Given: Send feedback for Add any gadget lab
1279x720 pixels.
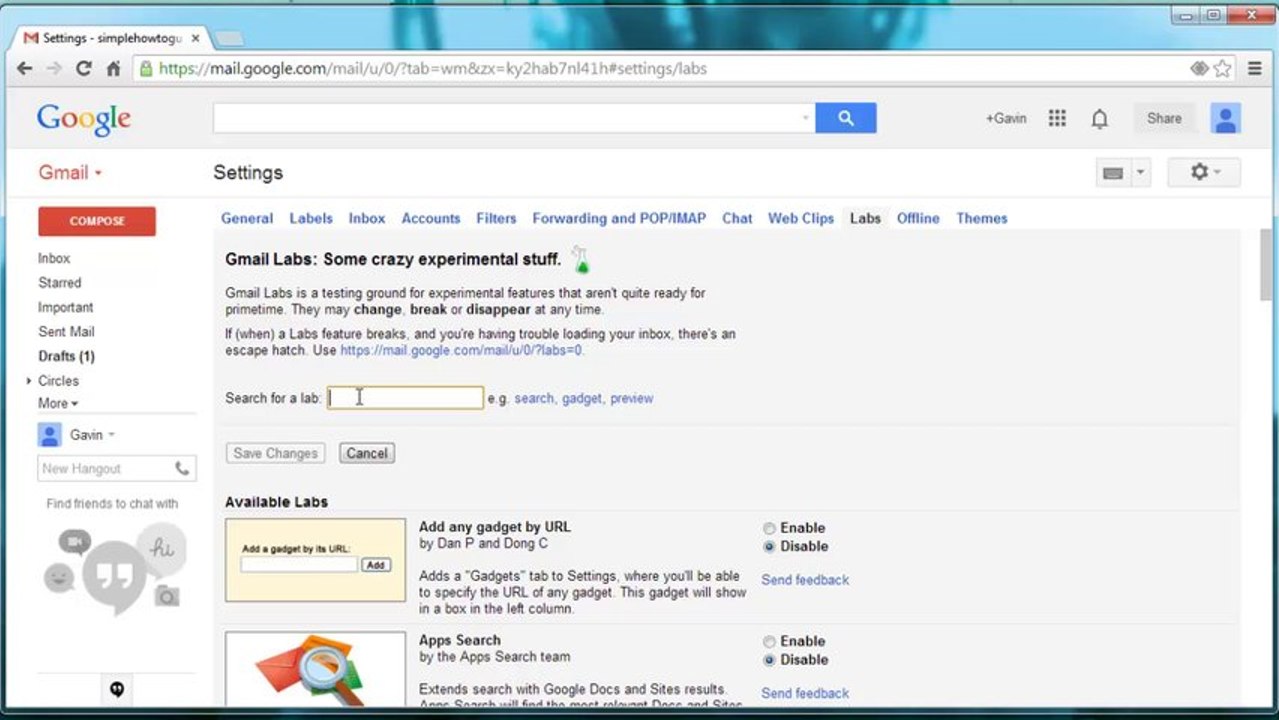Looking at the screenshot, I should (x=805, y=580).
